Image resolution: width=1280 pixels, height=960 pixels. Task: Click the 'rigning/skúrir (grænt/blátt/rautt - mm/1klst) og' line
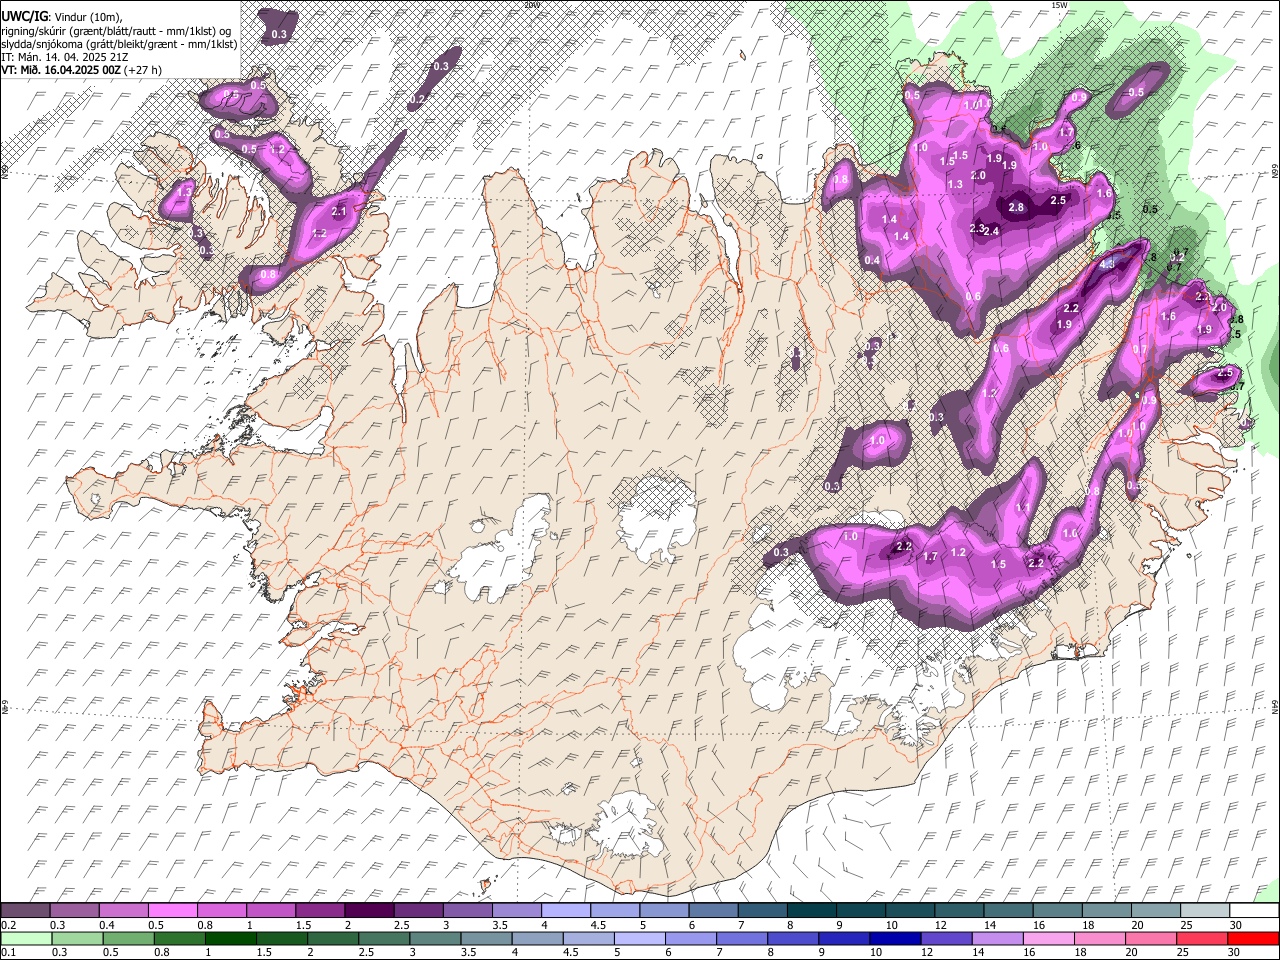point(115,31)
